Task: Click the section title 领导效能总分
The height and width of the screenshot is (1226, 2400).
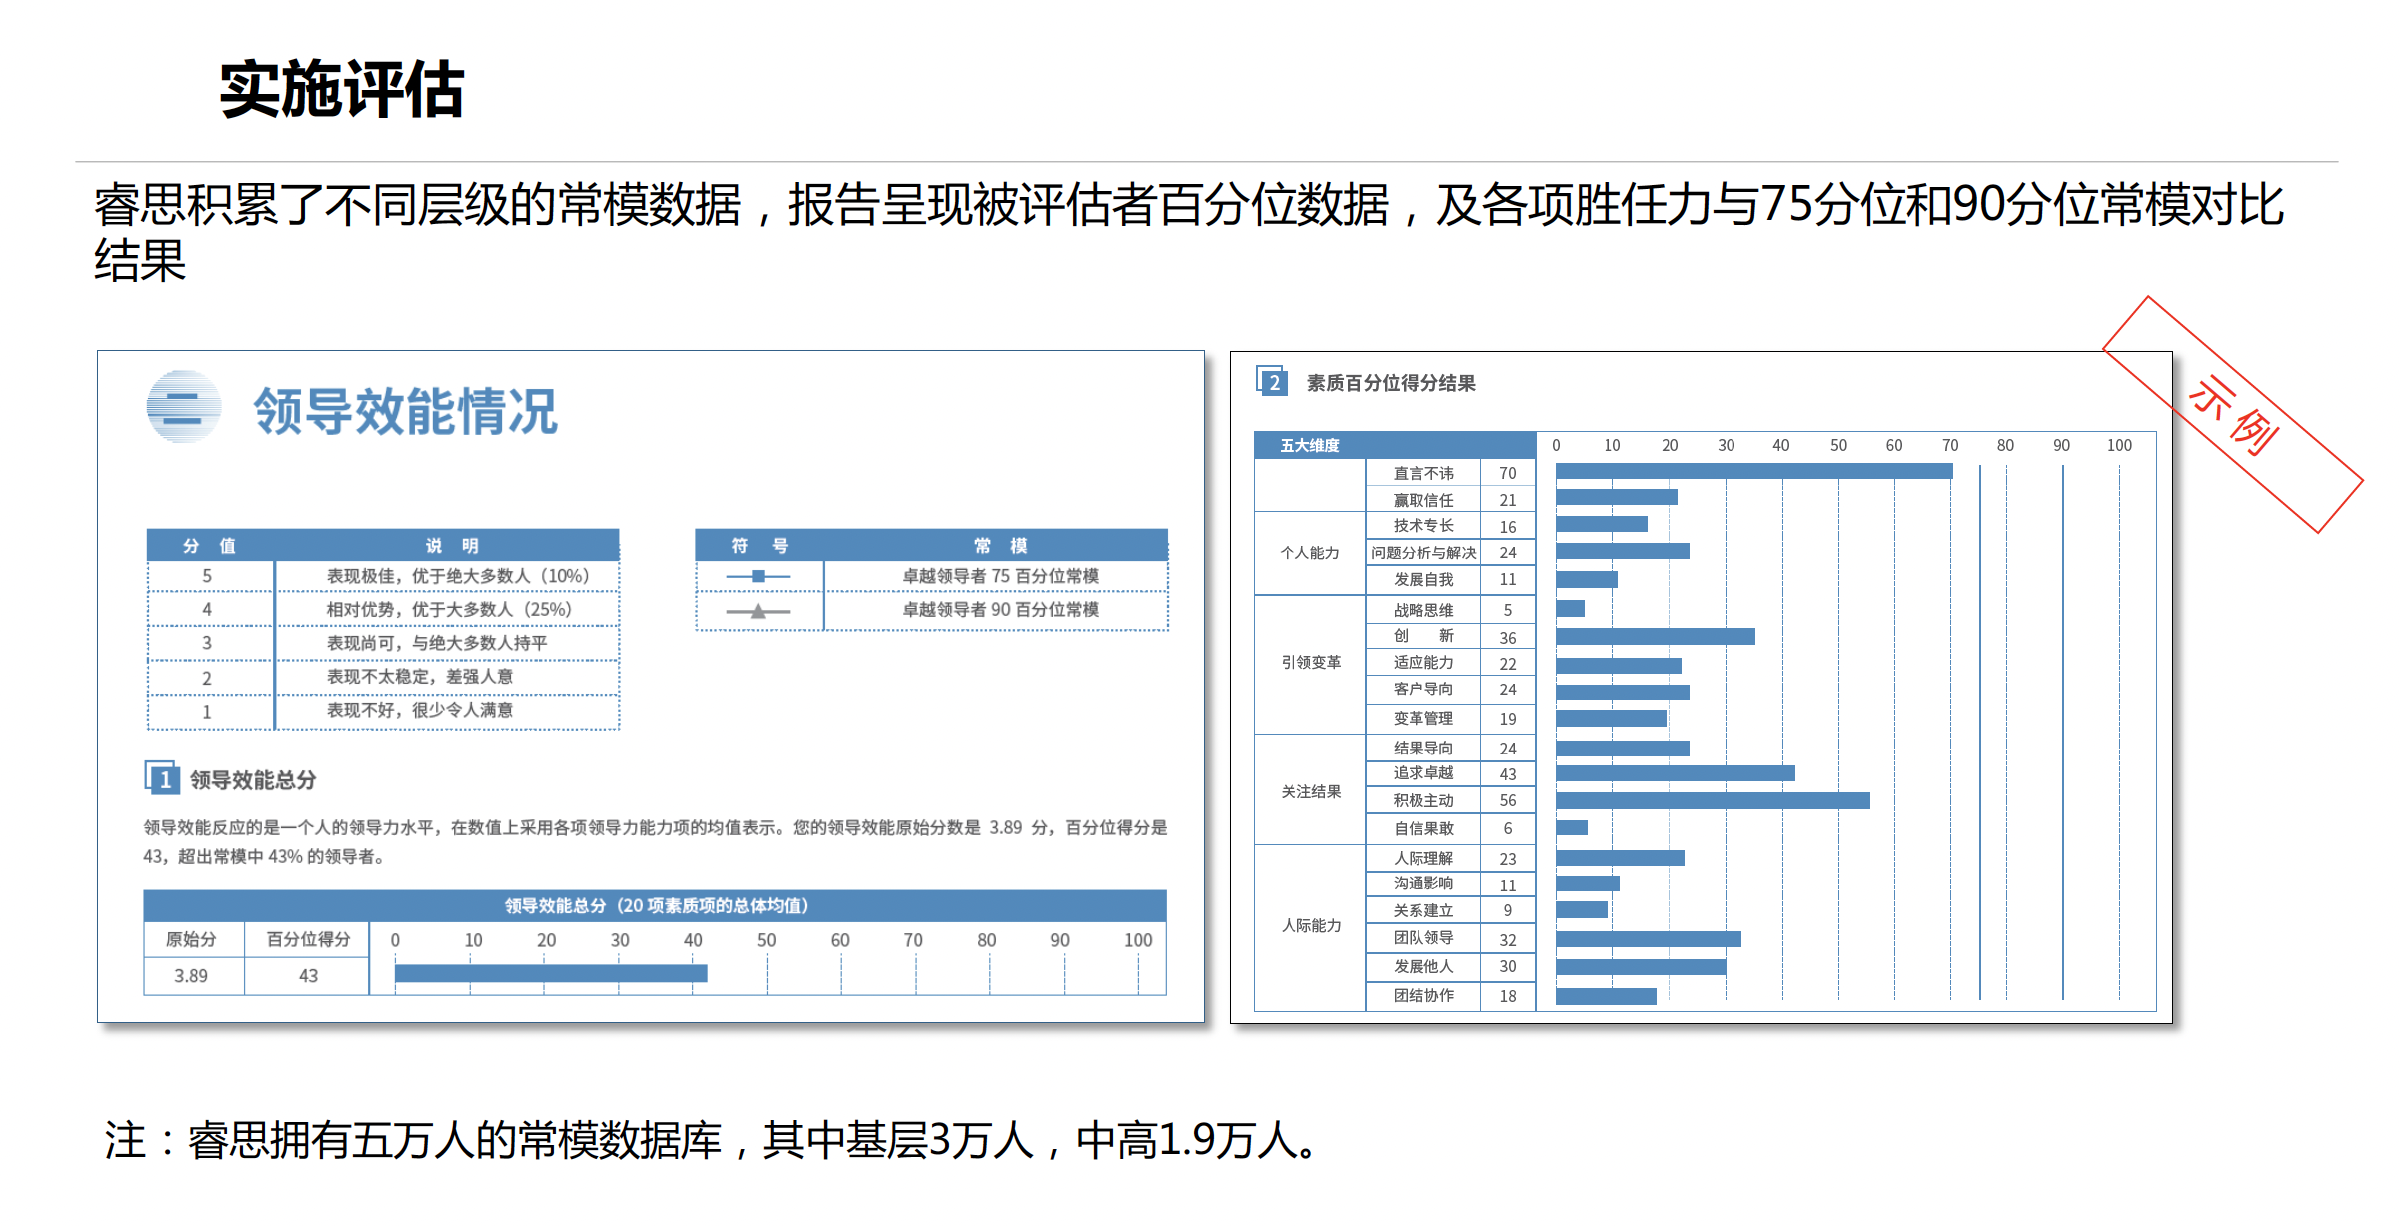Action: point(253,779)
